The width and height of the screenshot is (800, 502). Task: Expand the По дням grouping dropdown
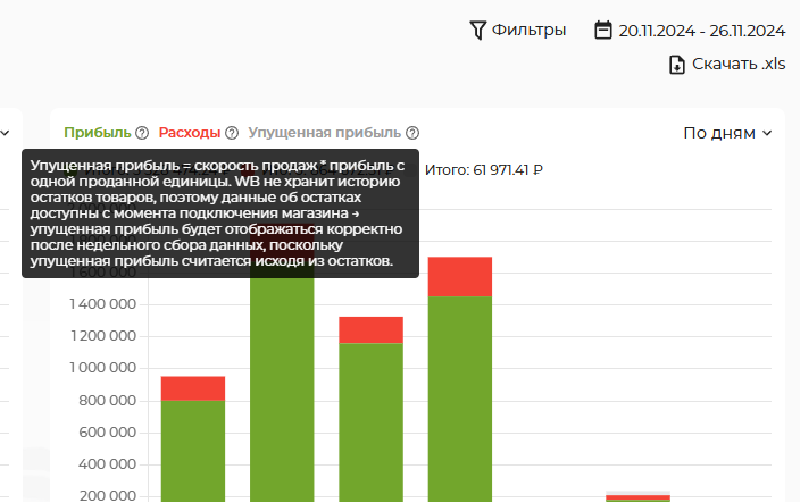pyautogui.click(x=728, y=133)
